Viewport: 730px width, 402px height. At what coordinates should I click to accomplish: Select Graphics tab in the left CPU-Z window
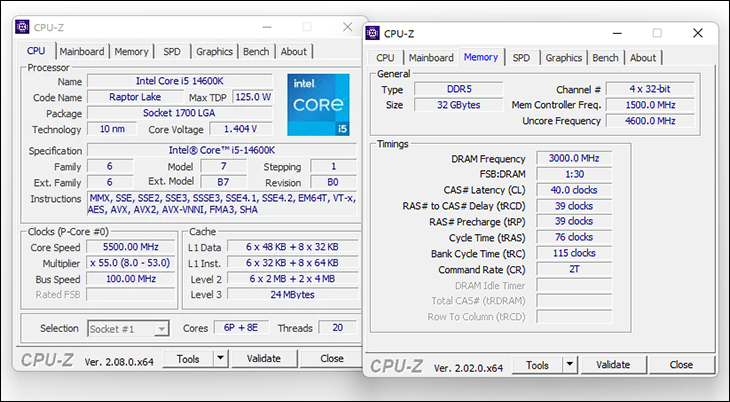click(x=214, y=51)
